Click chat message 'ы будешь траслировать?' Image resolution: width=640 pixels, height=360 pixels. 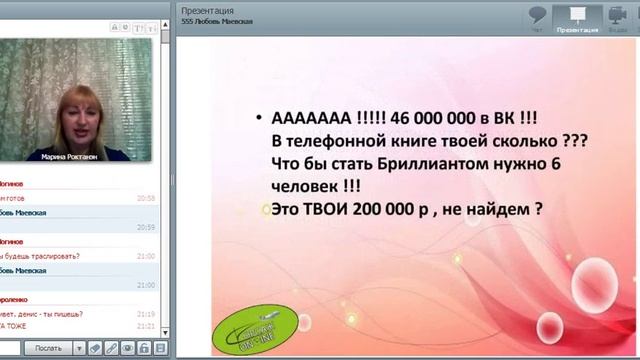click(40, 256)
